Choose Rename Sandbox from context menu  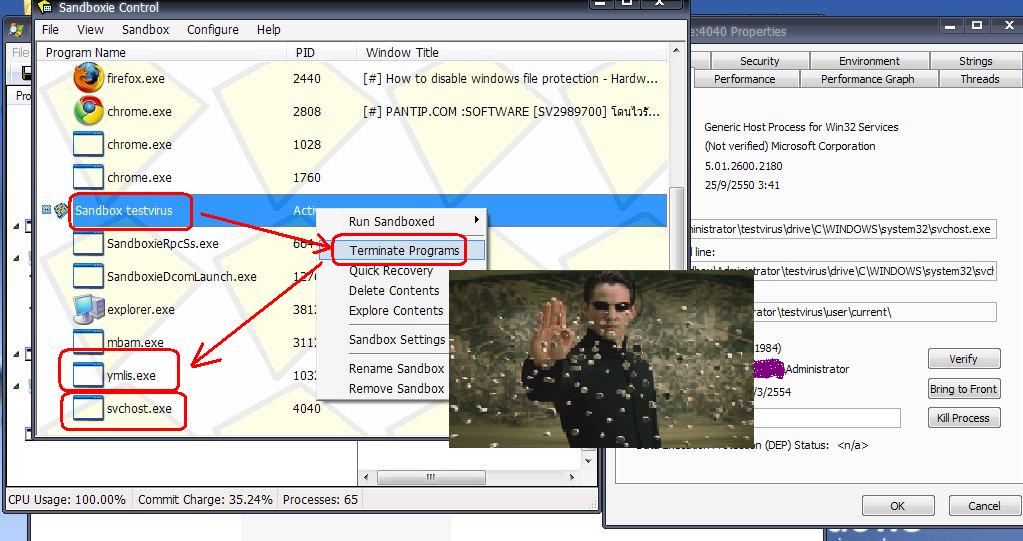pos(396,368)
